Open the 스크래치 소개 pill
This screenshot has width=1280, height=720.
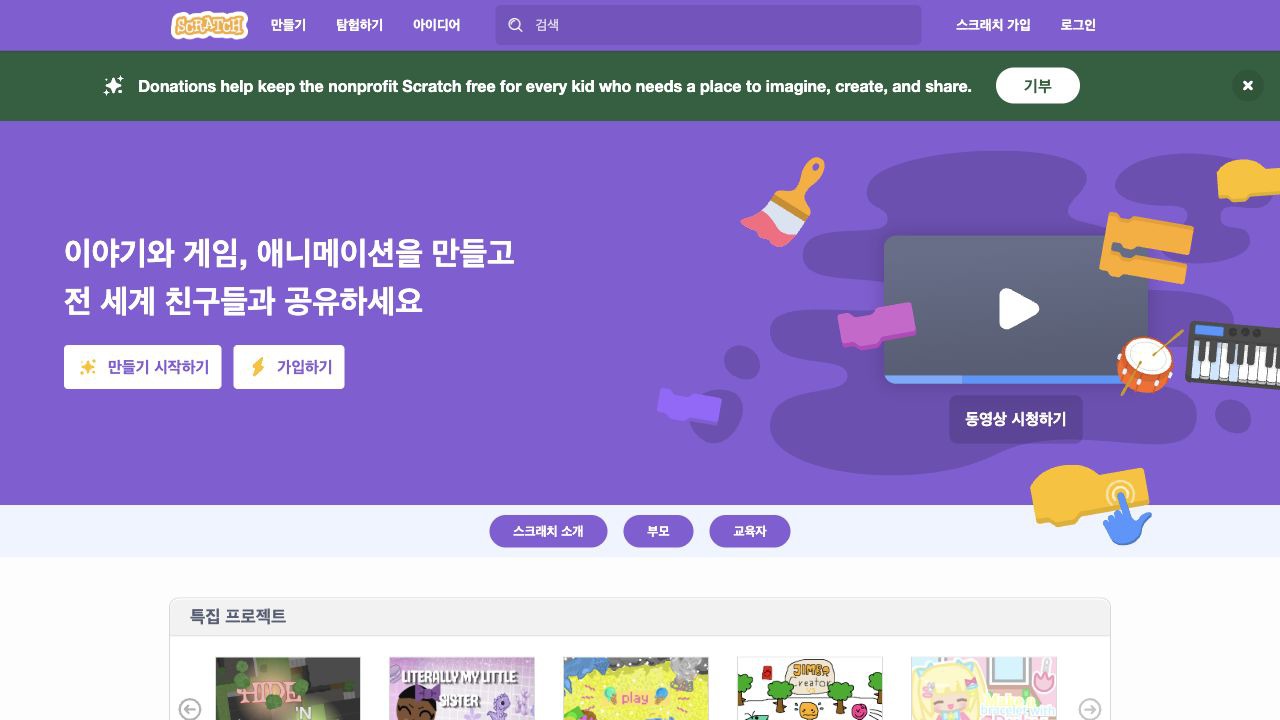[548, 531]
